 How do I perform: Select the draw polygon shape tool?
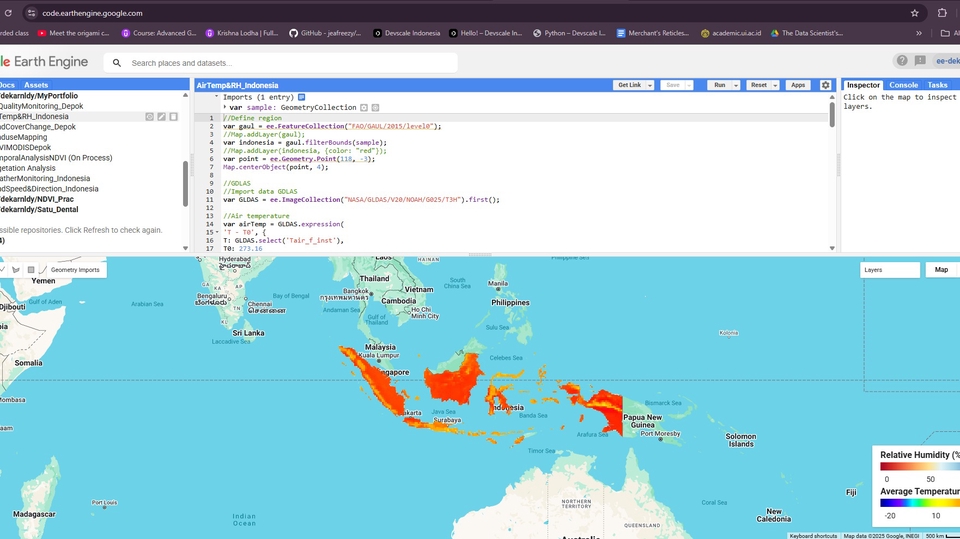16,270
